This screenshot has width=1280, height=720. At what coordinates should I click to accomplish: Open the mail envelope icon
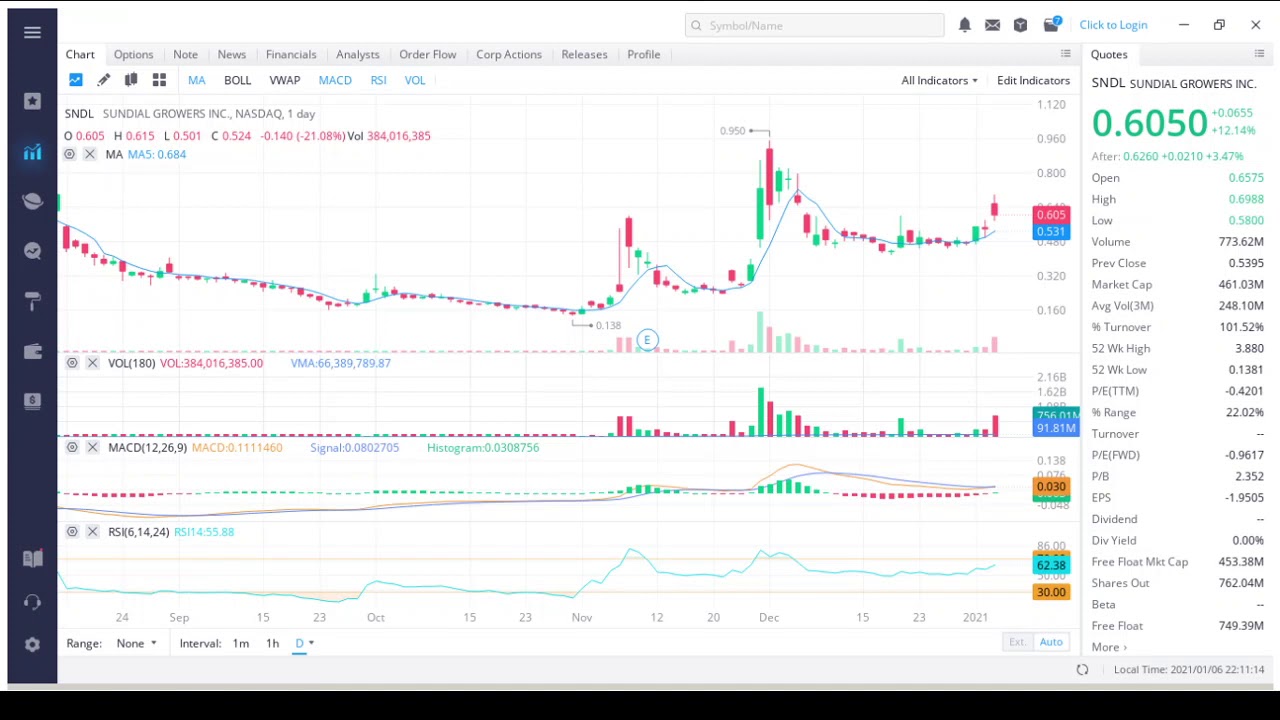(992, 25)
